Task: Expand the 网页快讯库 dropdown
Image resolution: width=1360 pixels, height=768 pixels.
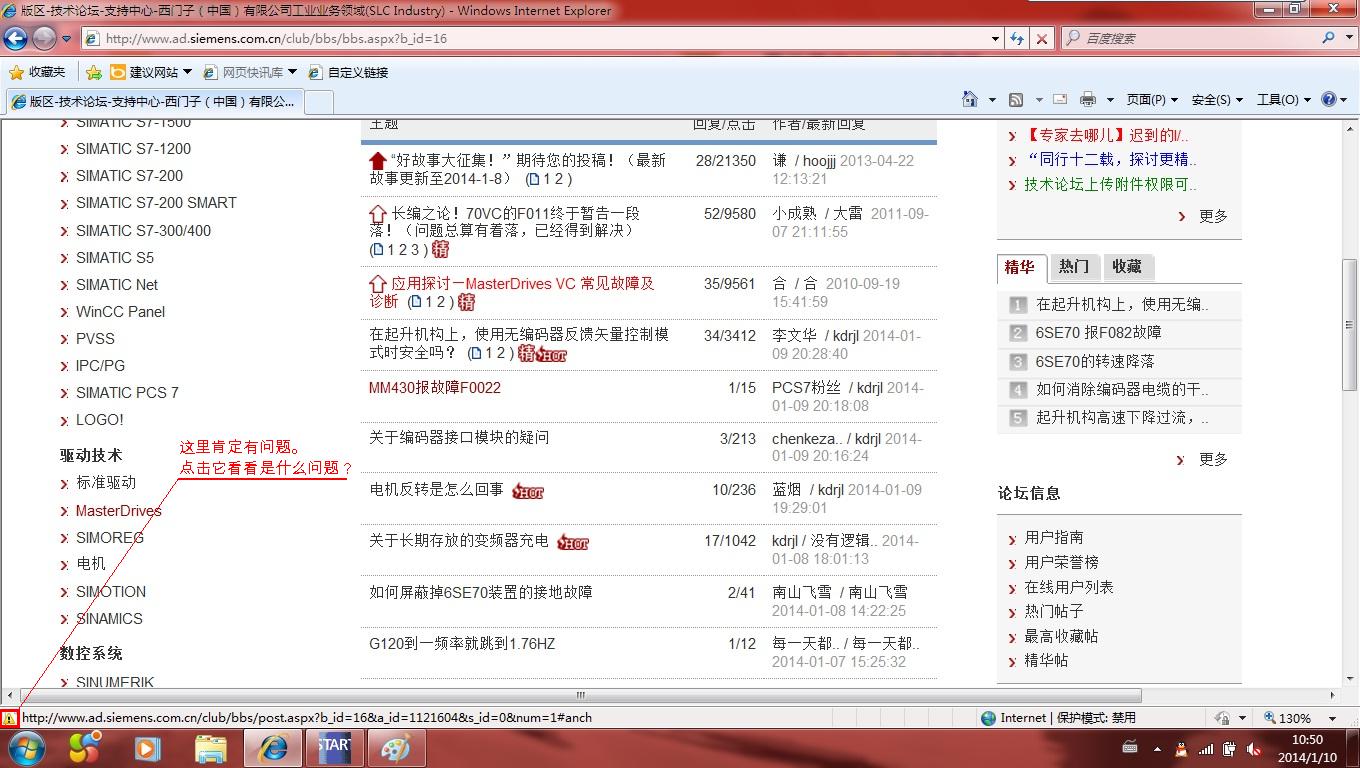Action: pyautogui.click(x=292, y=72)
